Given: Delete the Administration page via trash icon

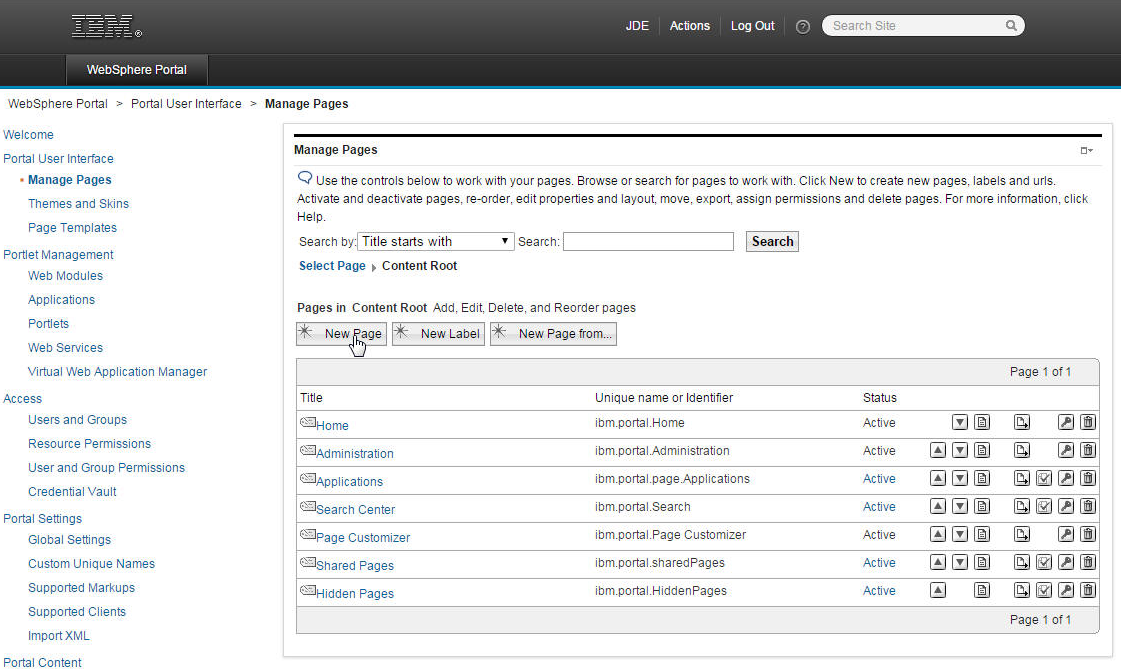Looking at the screenshot, I should [1087, 450].
